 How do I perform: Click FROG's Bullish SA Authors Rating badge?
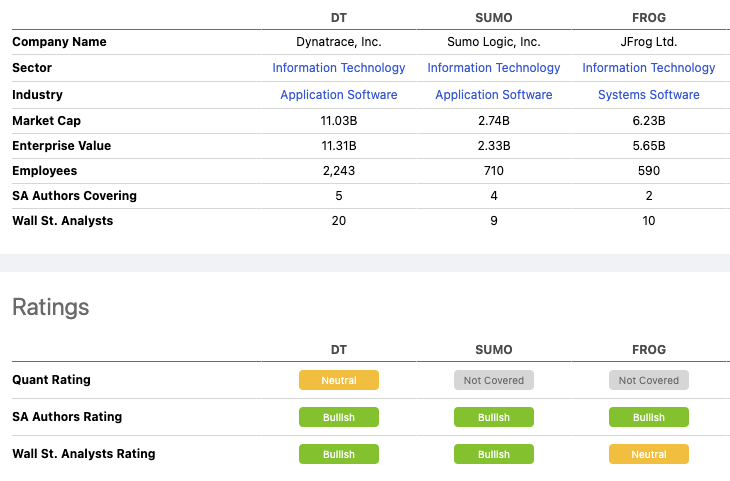point(649,417)
